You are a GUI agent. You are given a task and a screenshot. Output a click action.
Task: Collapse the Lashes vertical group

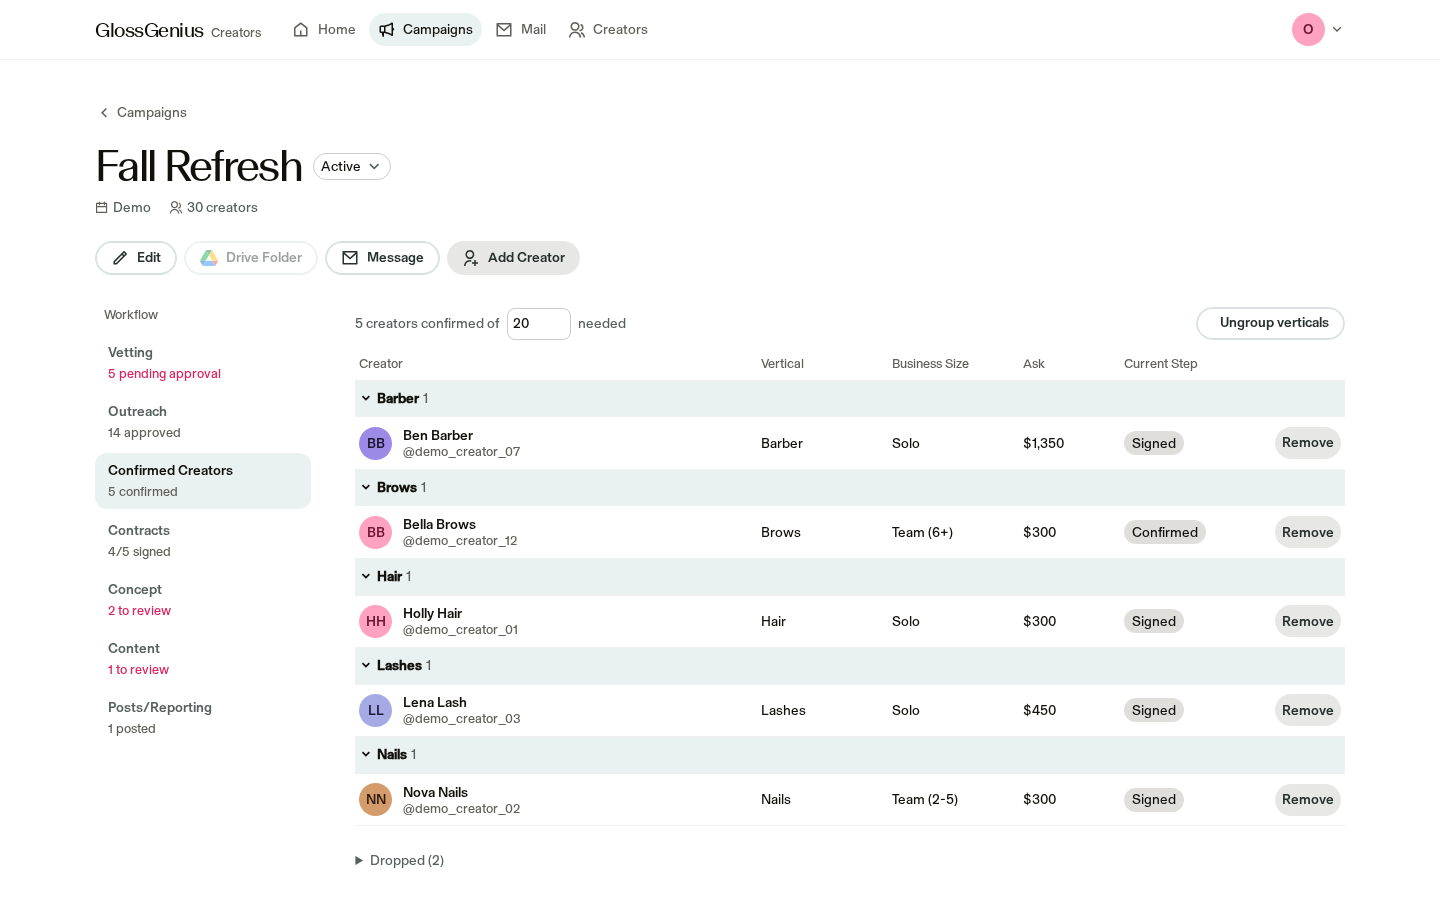pyautogui.click(x=366, y=666)
